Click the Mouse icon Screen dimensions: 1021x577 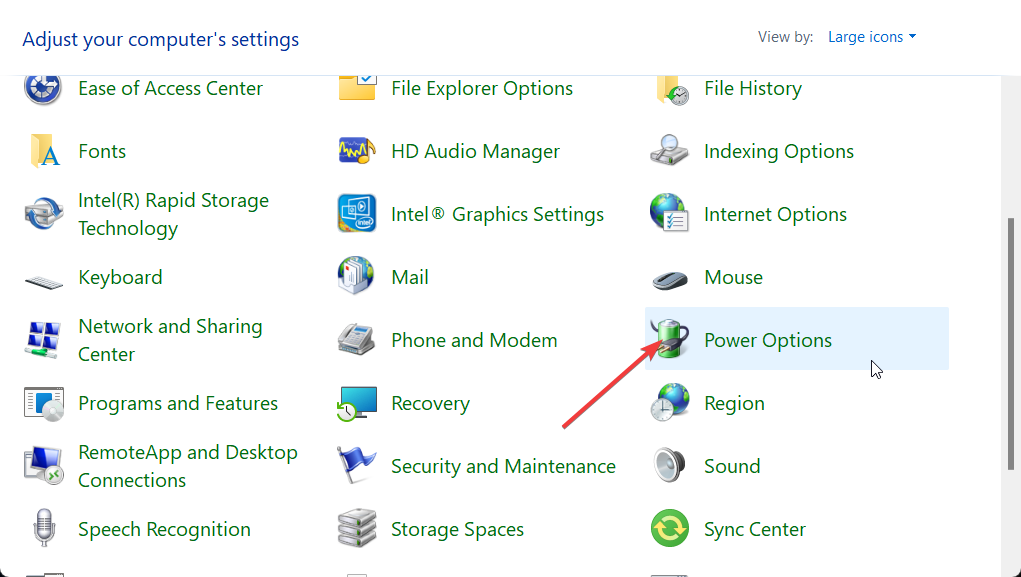(x=669, y=278)
